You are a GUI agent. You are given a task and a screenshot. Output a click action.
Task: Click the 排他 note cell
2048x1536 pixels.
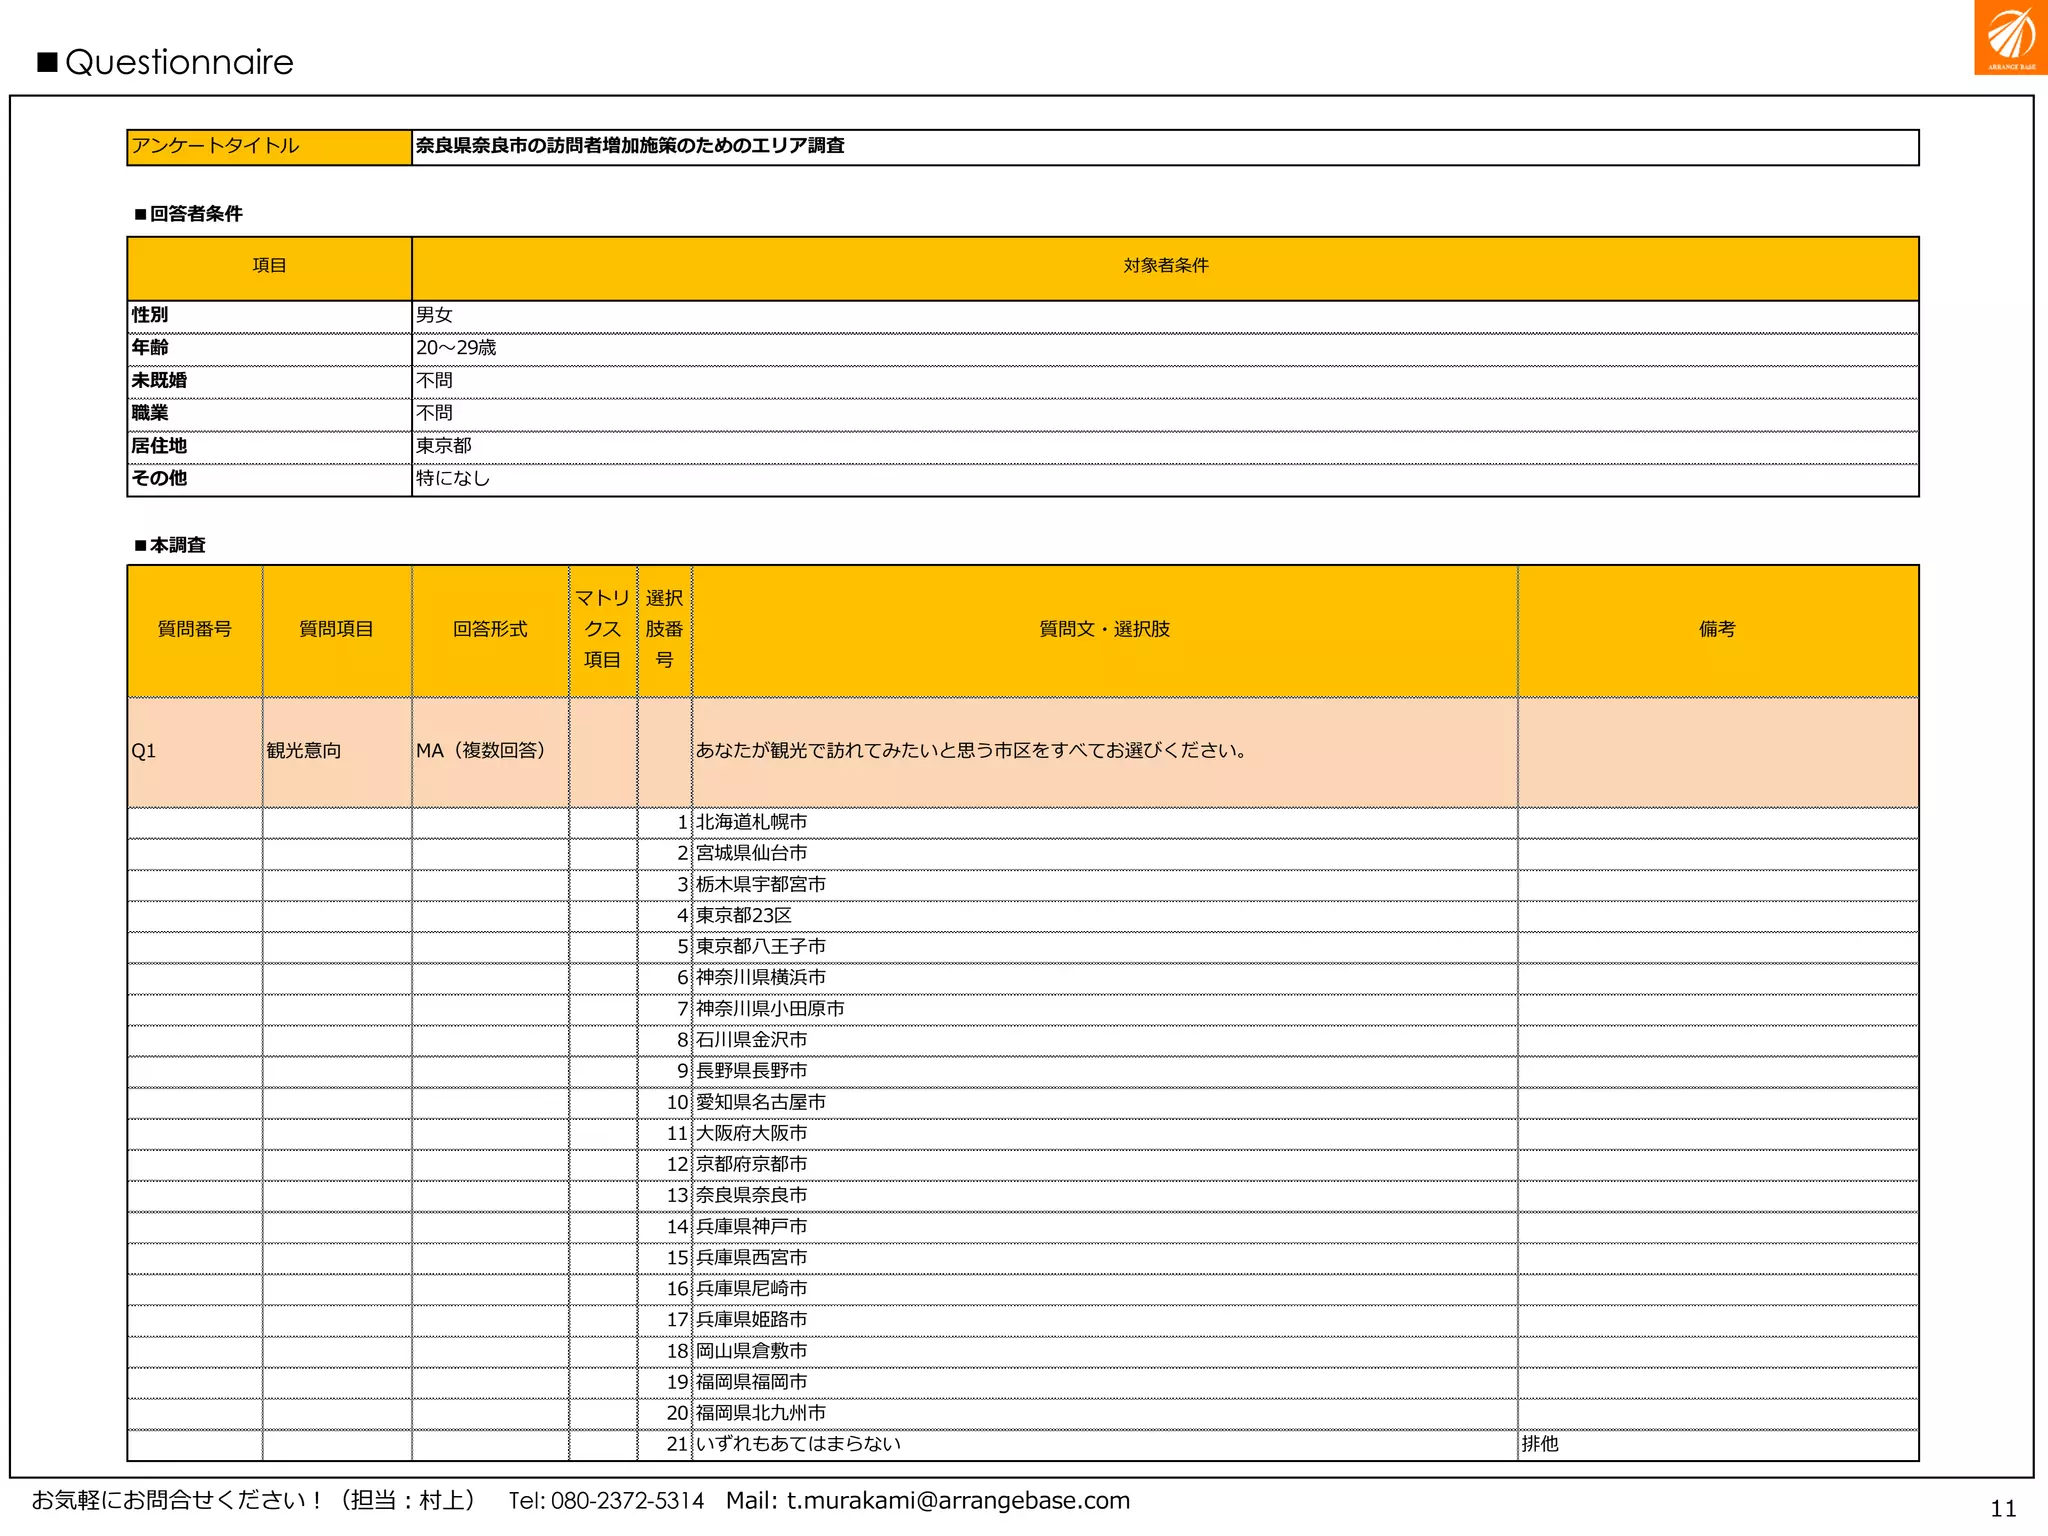(1540, 1444)
